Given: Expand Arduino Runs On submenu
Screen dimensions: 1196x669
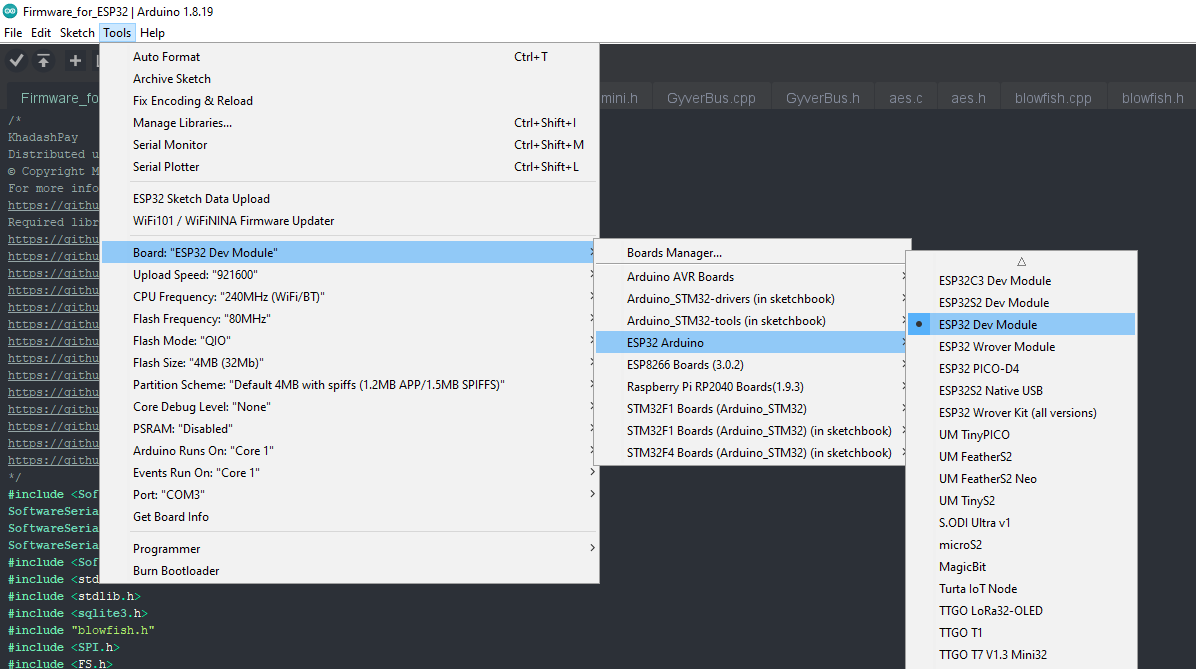Looking at the screenshot, I should [x=350, y=451].
